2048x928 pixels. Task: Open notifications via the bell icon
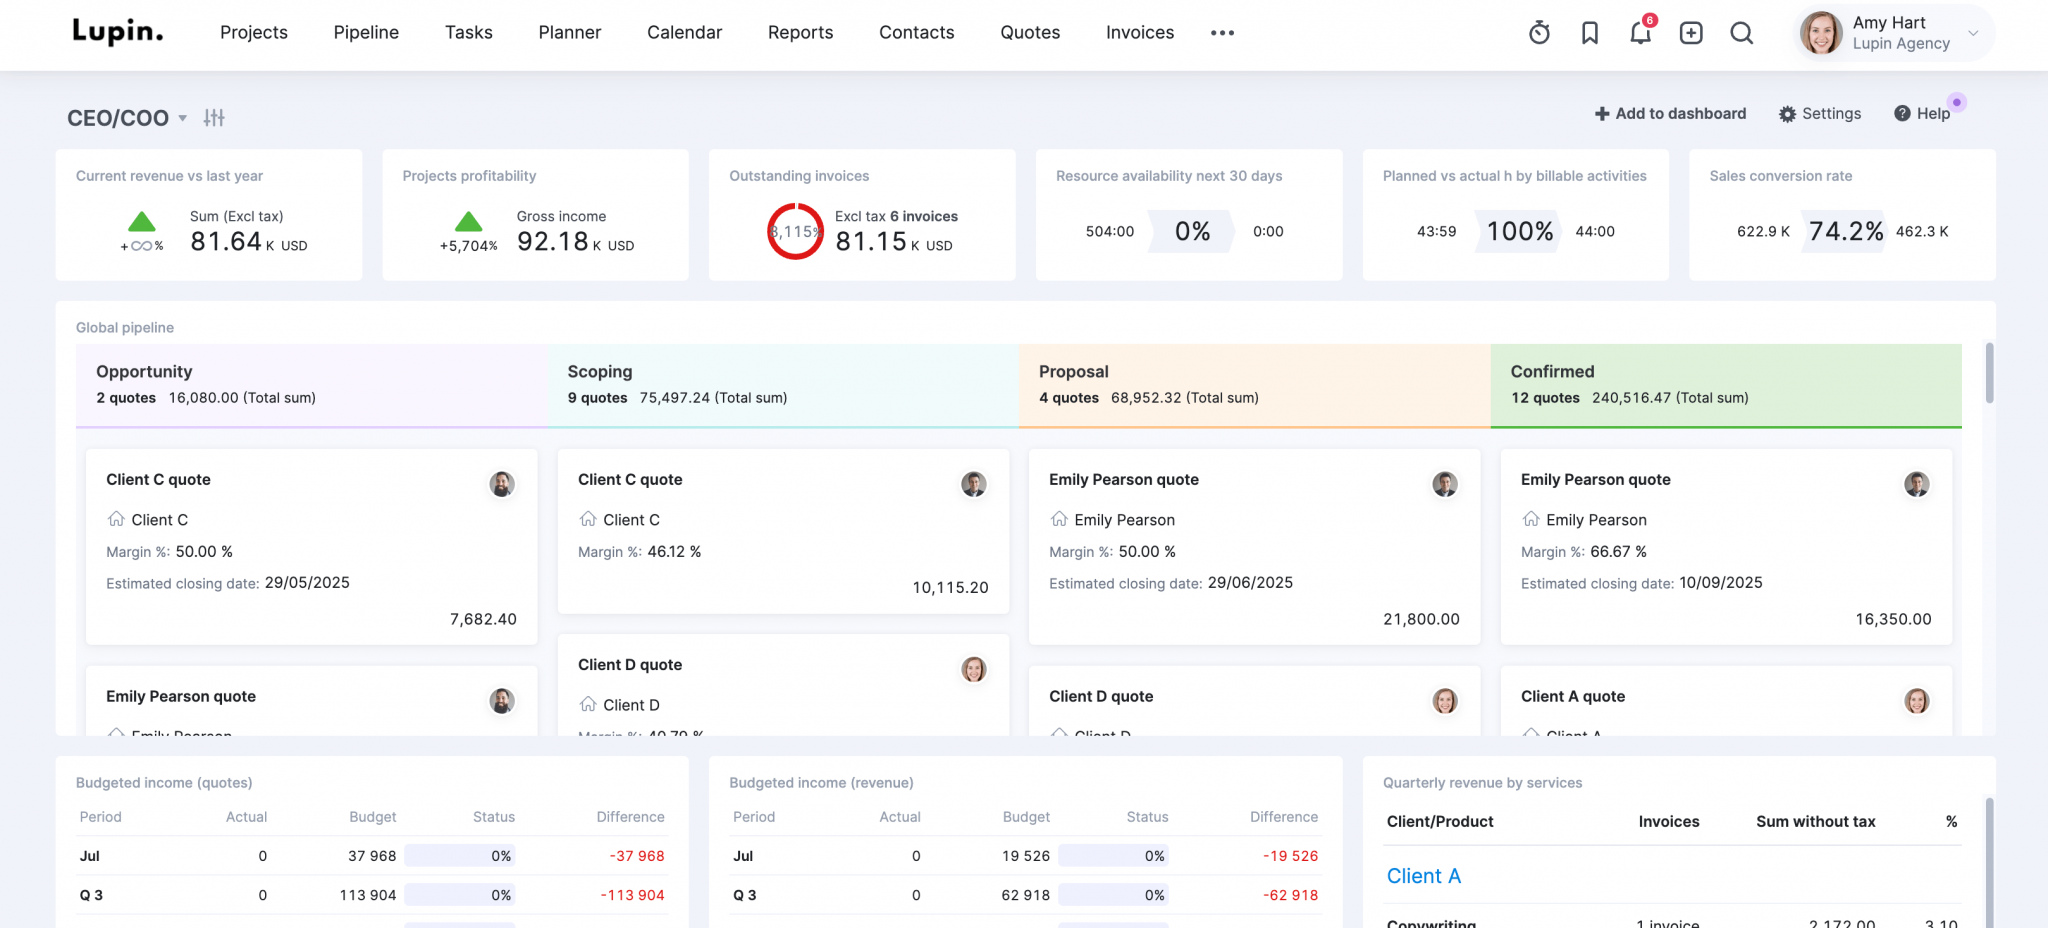tap(1640, 33)
